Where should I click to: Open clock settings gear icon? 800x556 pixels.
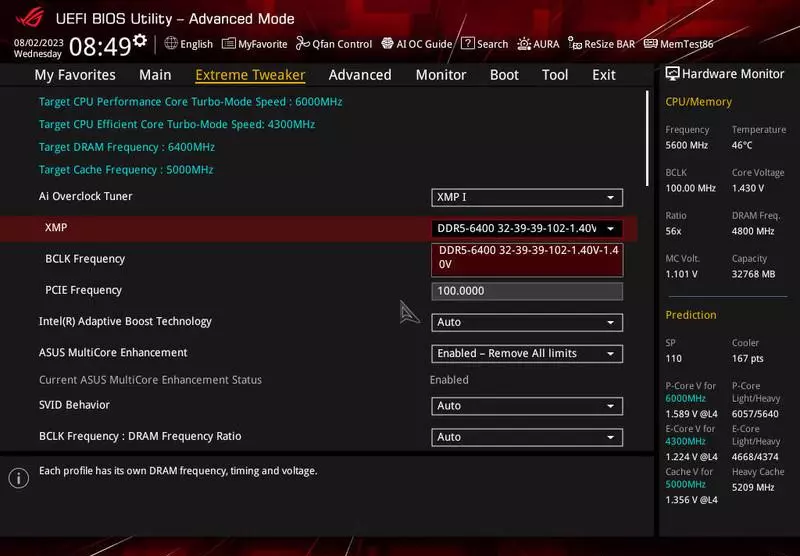[x=140, y=40]
